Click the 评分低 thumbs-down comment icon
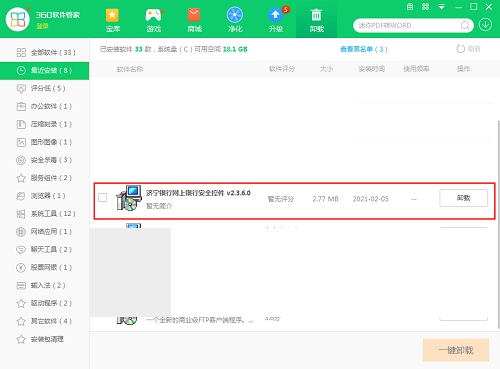The width and height of the screenshot is (500, 369). tap(21, 88)
